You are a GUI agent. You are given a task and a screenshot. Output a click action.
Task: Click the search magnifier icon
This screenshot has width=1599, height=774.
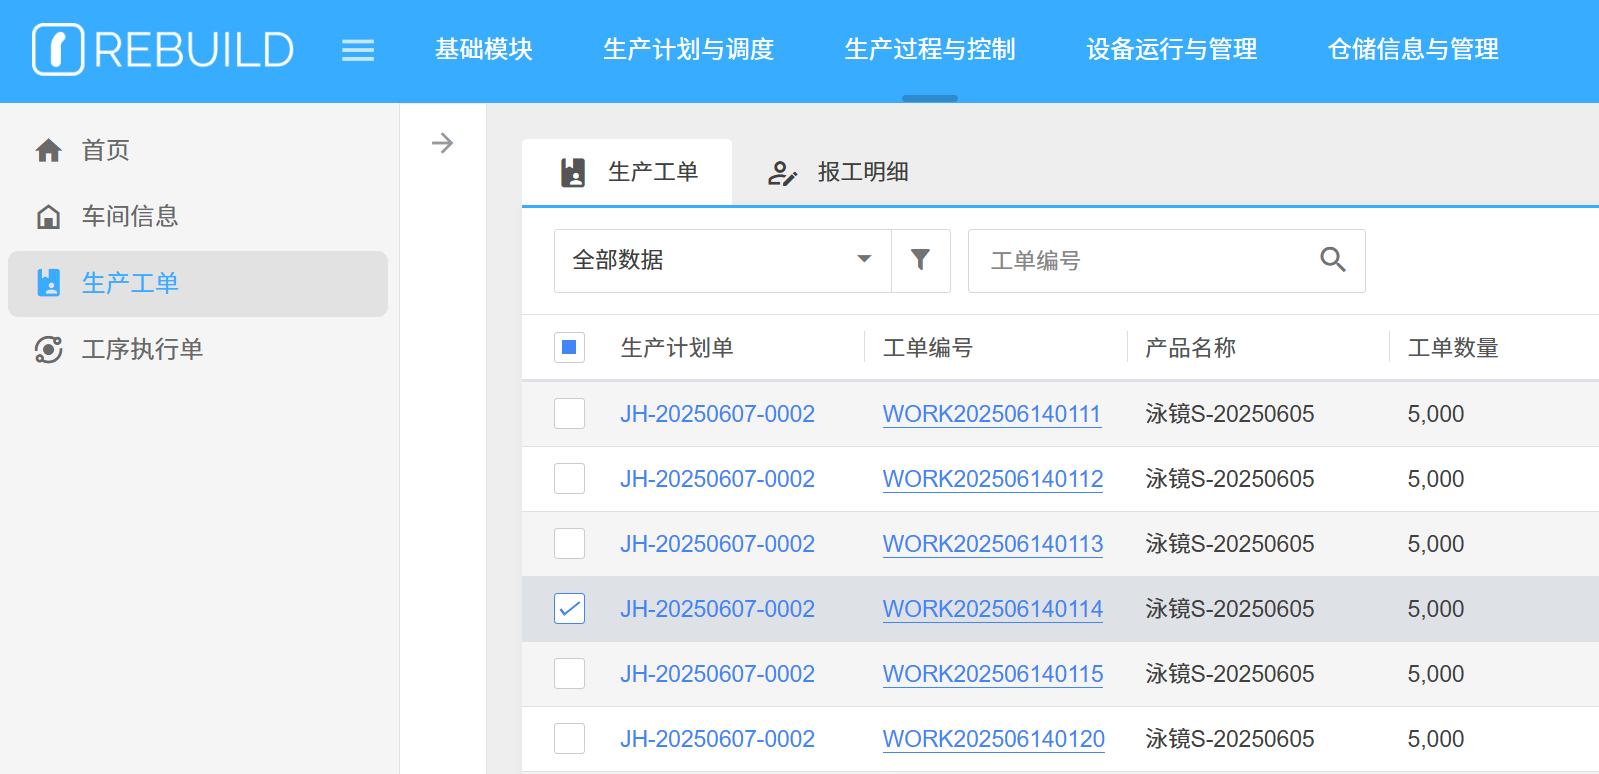point(1332,260)
